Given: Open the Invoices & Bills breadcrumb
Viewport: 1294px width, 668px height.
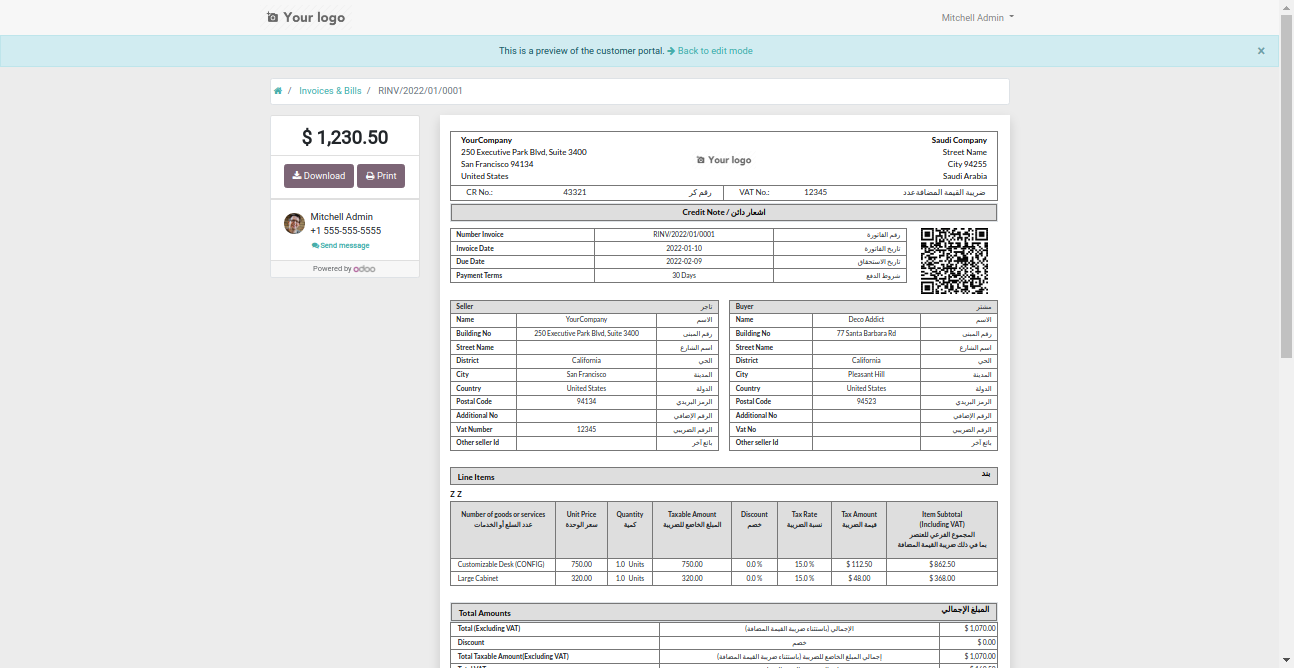Looking at the screenshot, I should 330,91.
